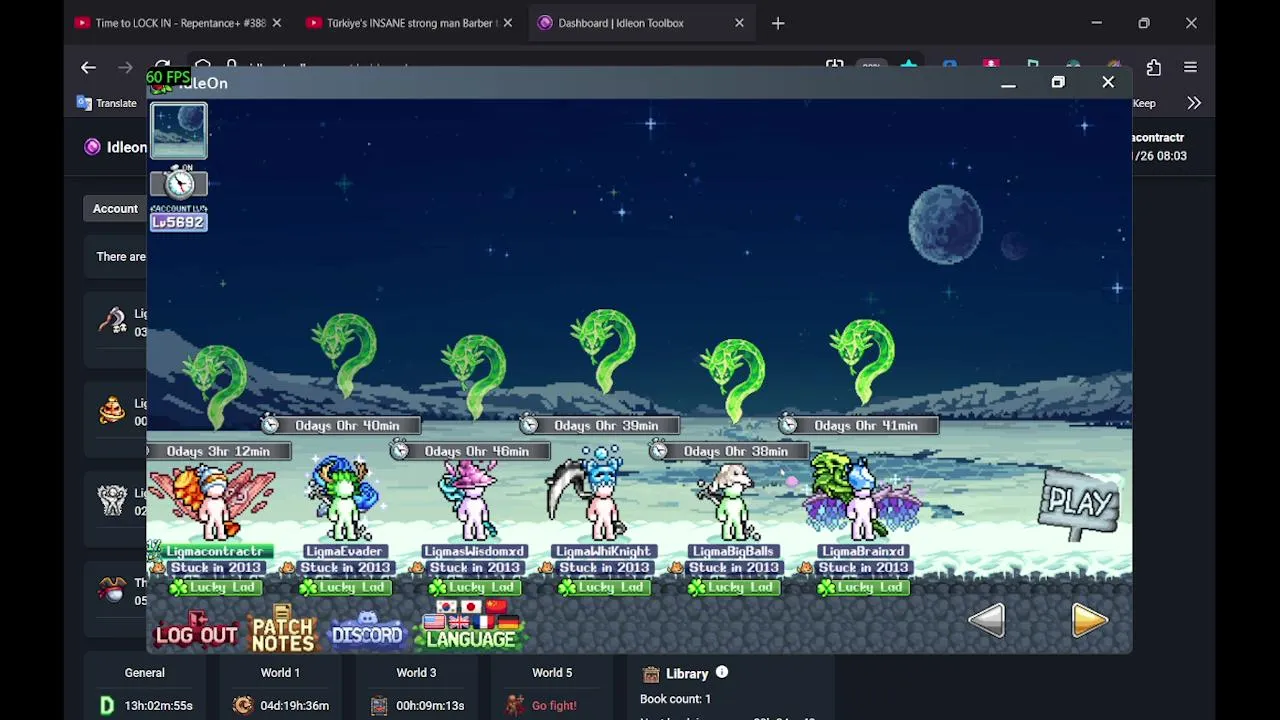Select the Account tab in Toolbox
Image resolution: width=1280 pixels, height=720 pixels.
tap(115, 208)
